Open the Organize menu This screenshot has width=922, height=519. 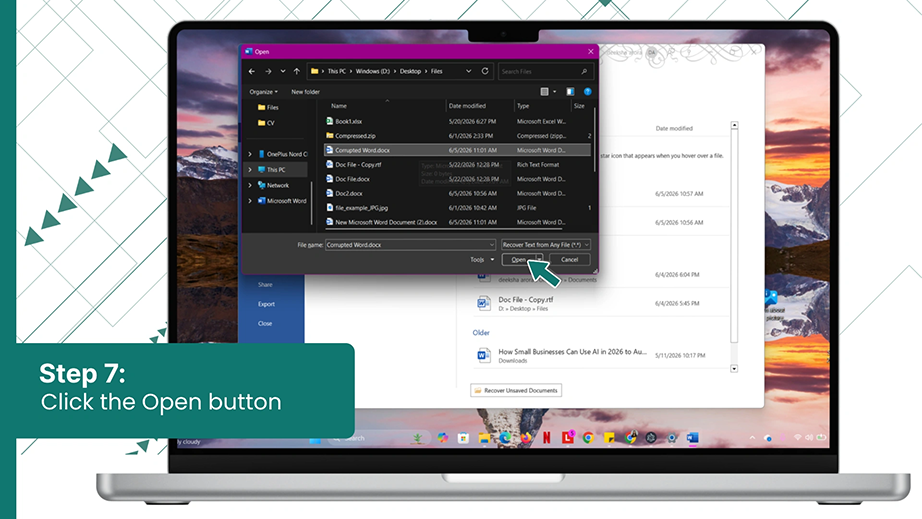pos(263,92)
